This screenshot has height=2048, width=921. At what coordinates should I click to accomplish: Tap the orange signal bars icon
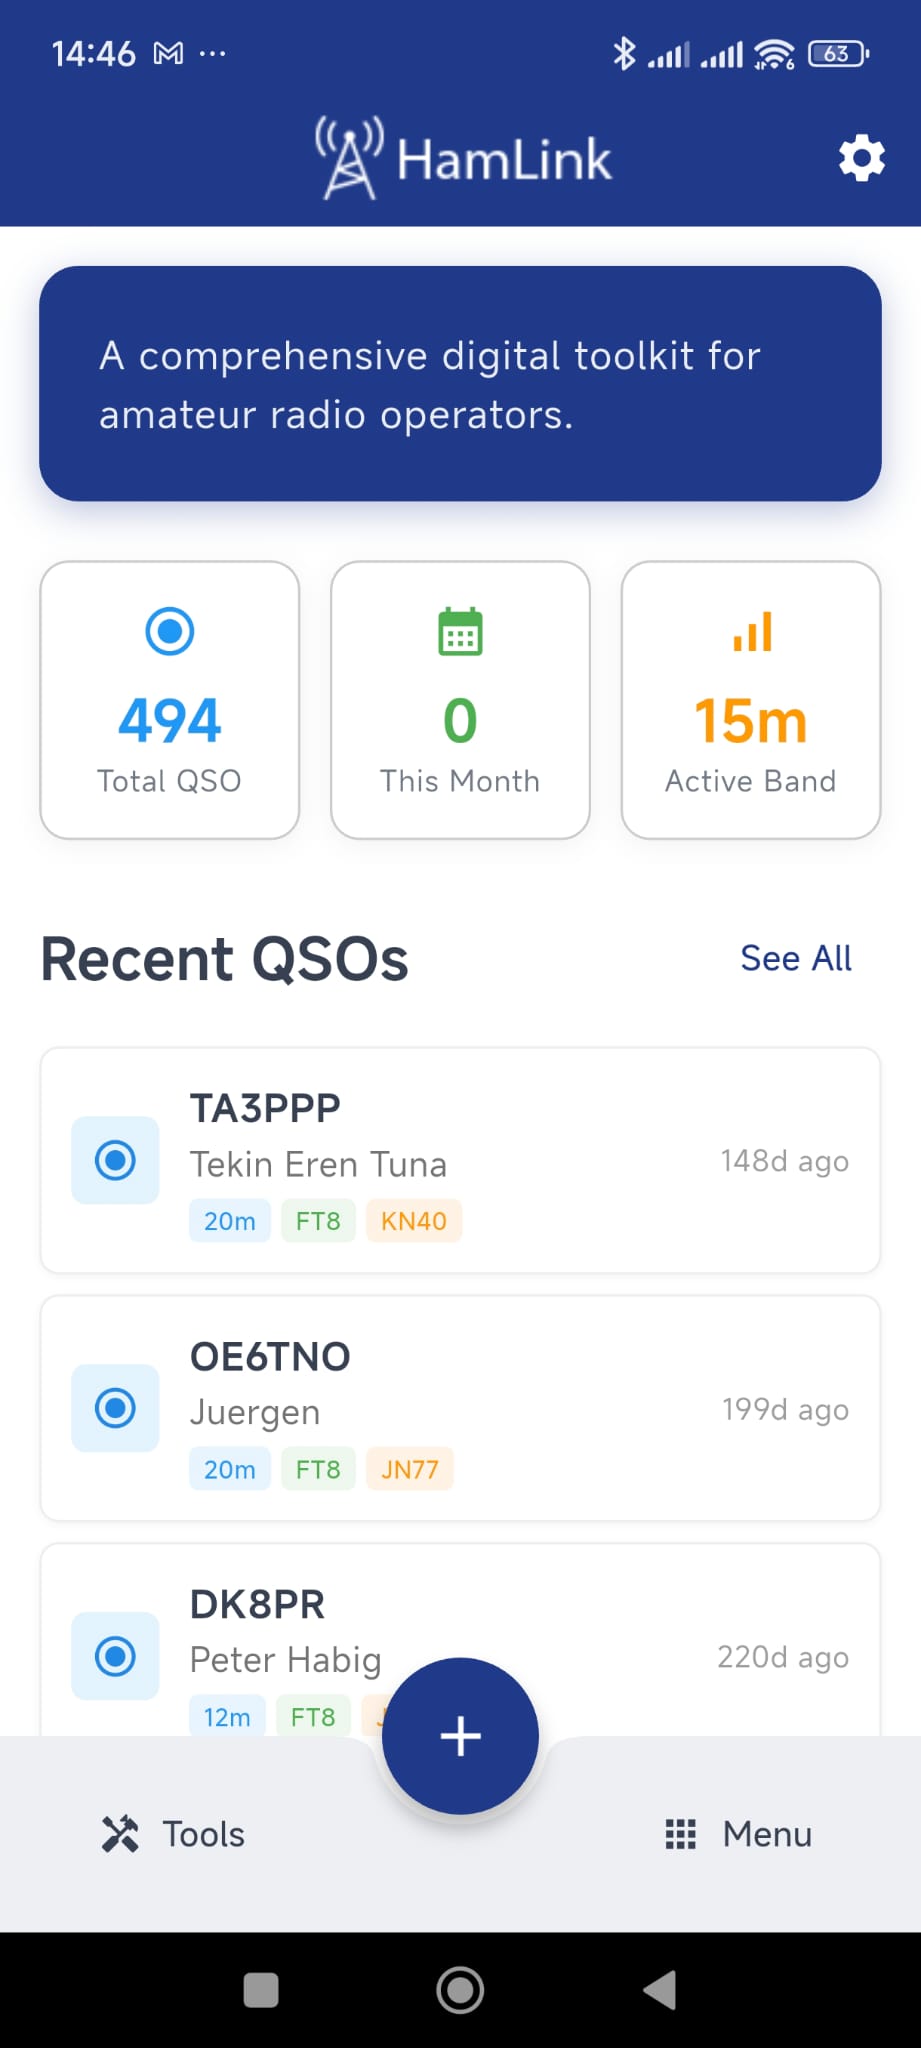point(752,631)
